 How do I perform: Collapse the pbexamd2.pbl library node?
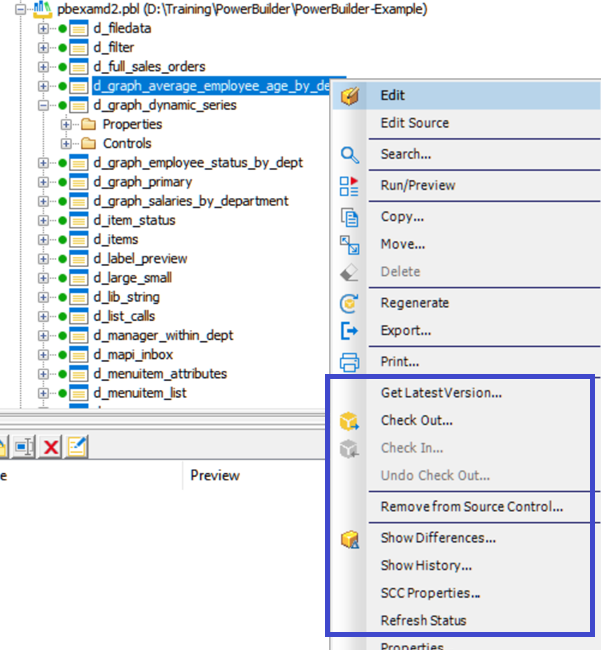click(20, 9)
